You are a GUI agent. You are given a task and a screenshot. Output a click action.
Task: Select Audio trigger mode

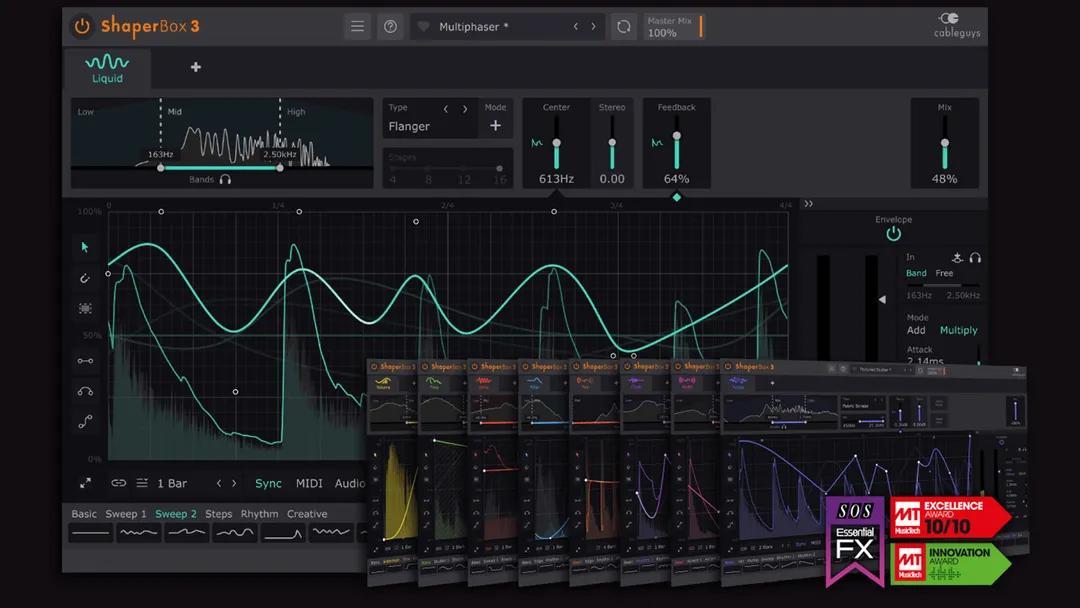[x=350, y=483]
